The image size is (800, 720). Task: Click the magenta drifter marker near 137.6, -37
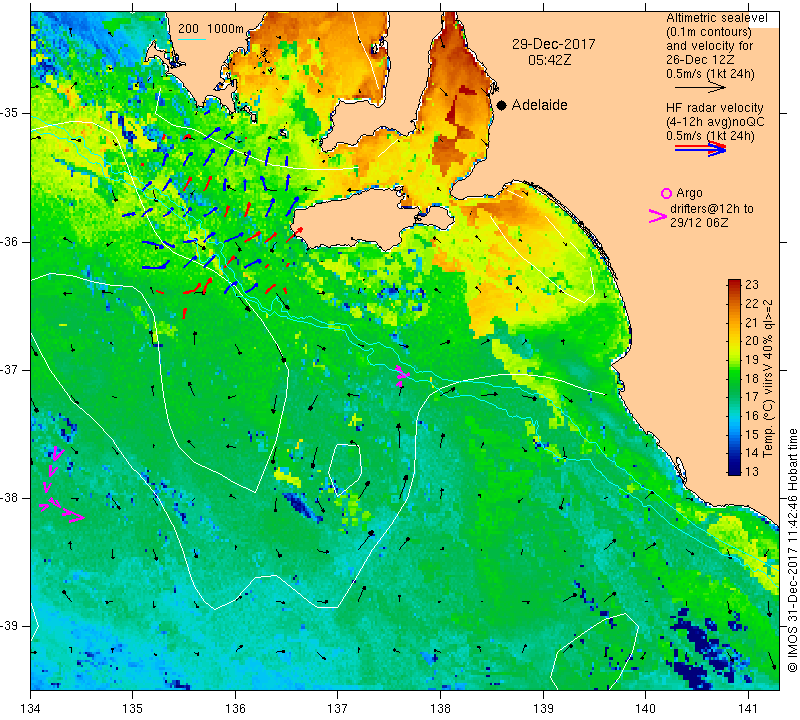click(x=403, y=375)
